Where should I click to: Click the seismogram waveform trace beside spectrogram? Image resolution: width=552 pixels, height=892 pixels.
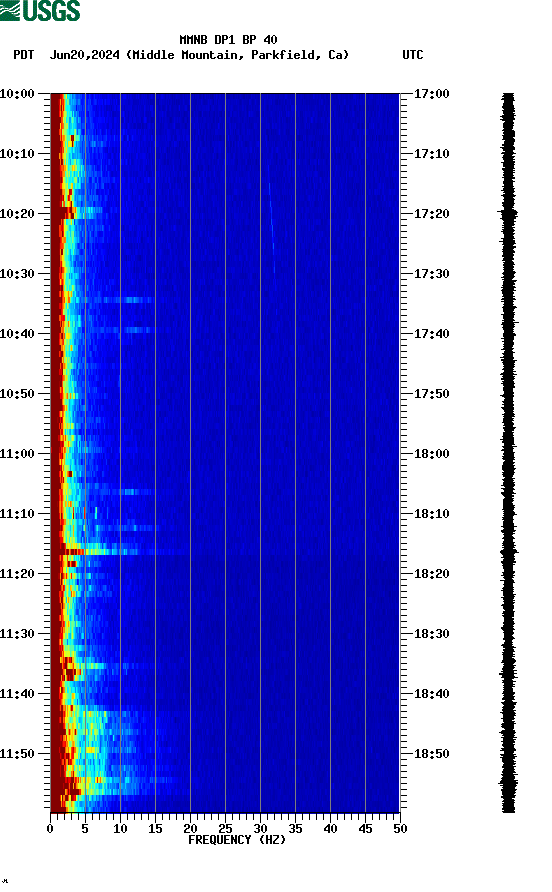(x=509, y=453)
